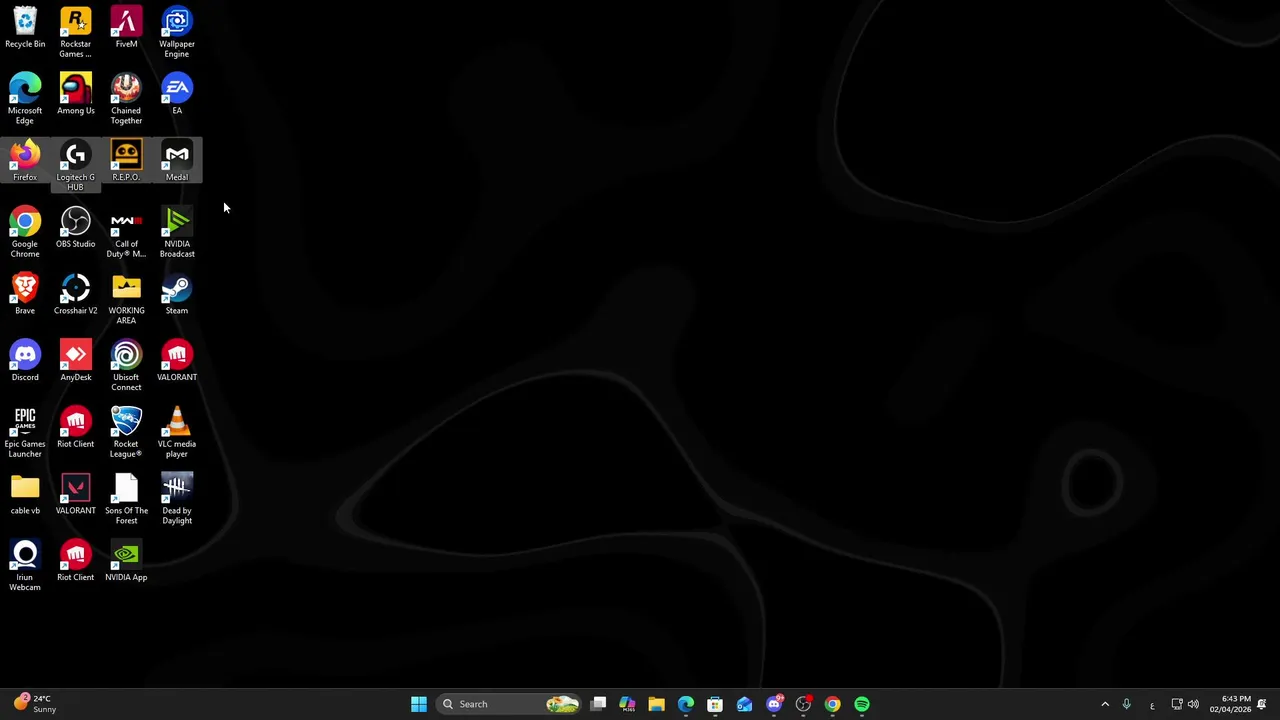
Task: Open AnyDesk desktop shortcut
Action: [75, 361]
